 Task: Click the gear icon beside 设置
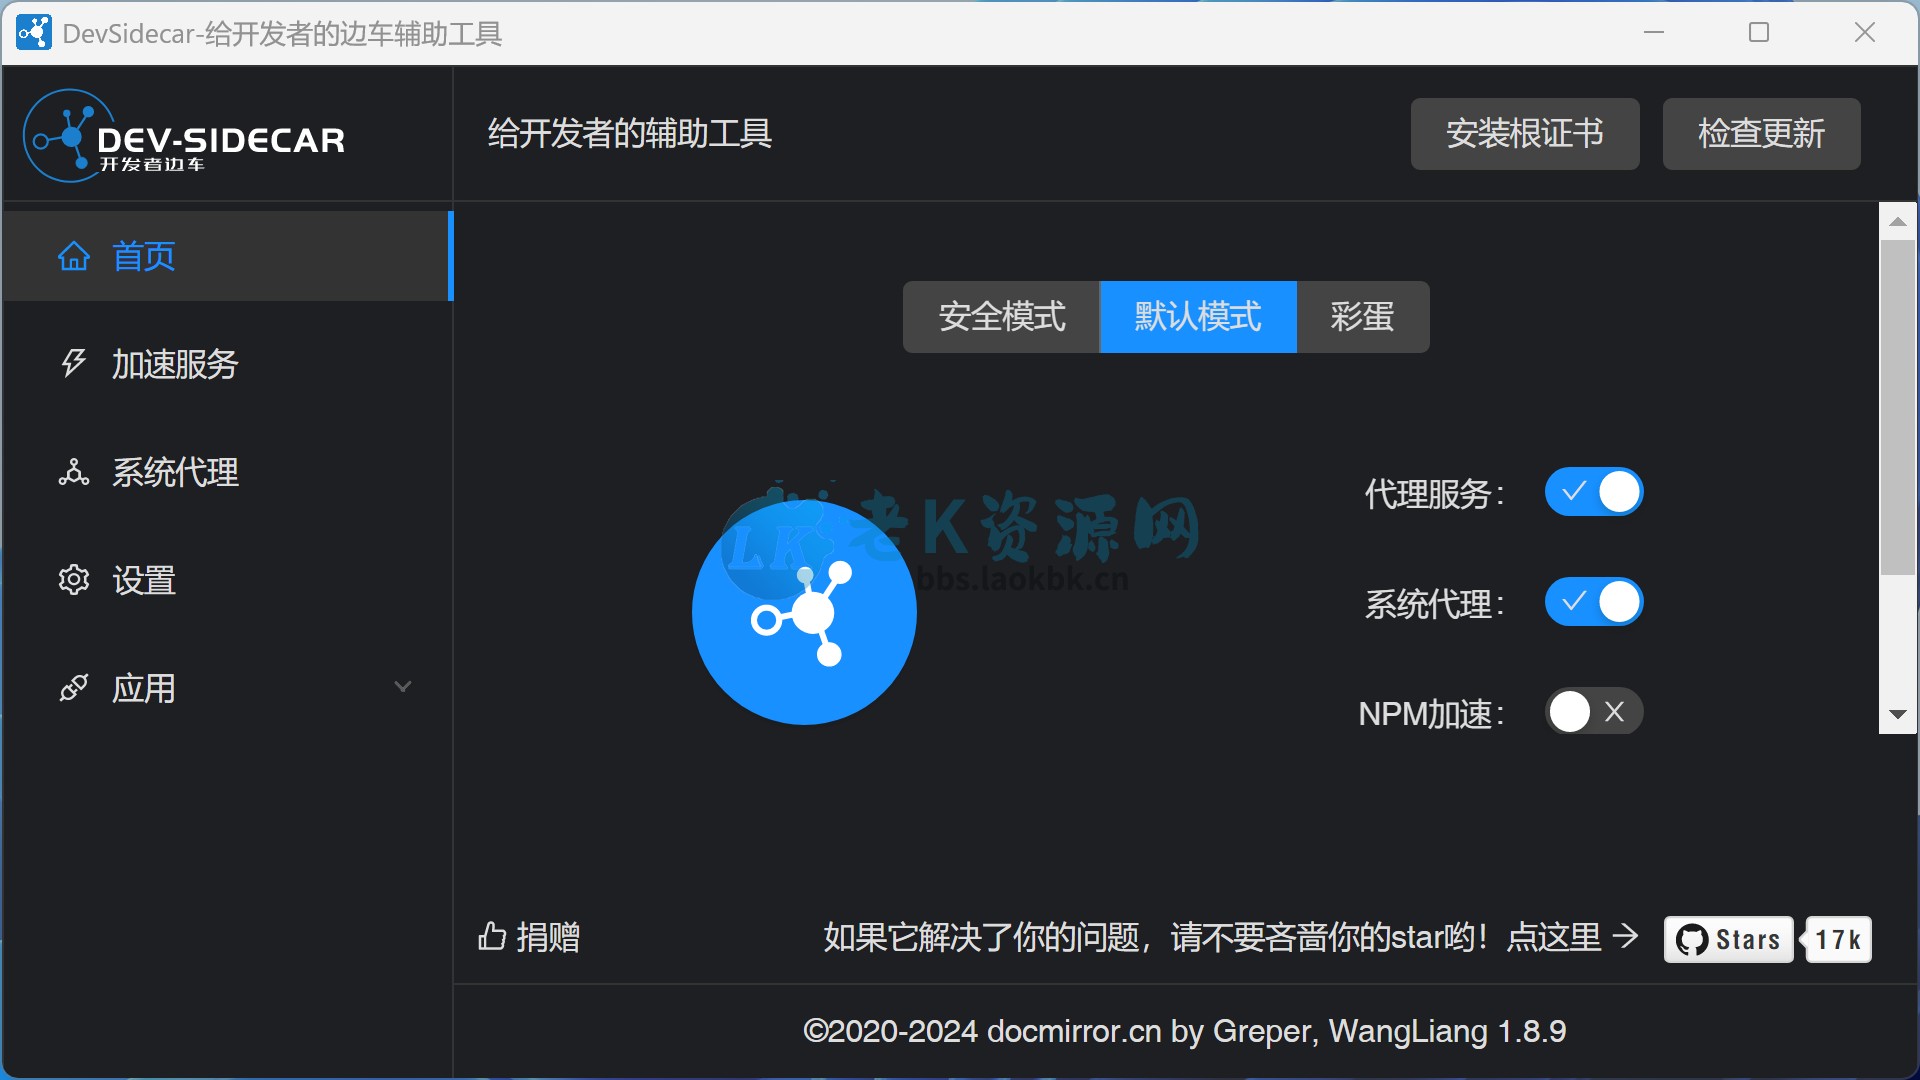pos(74,580)
